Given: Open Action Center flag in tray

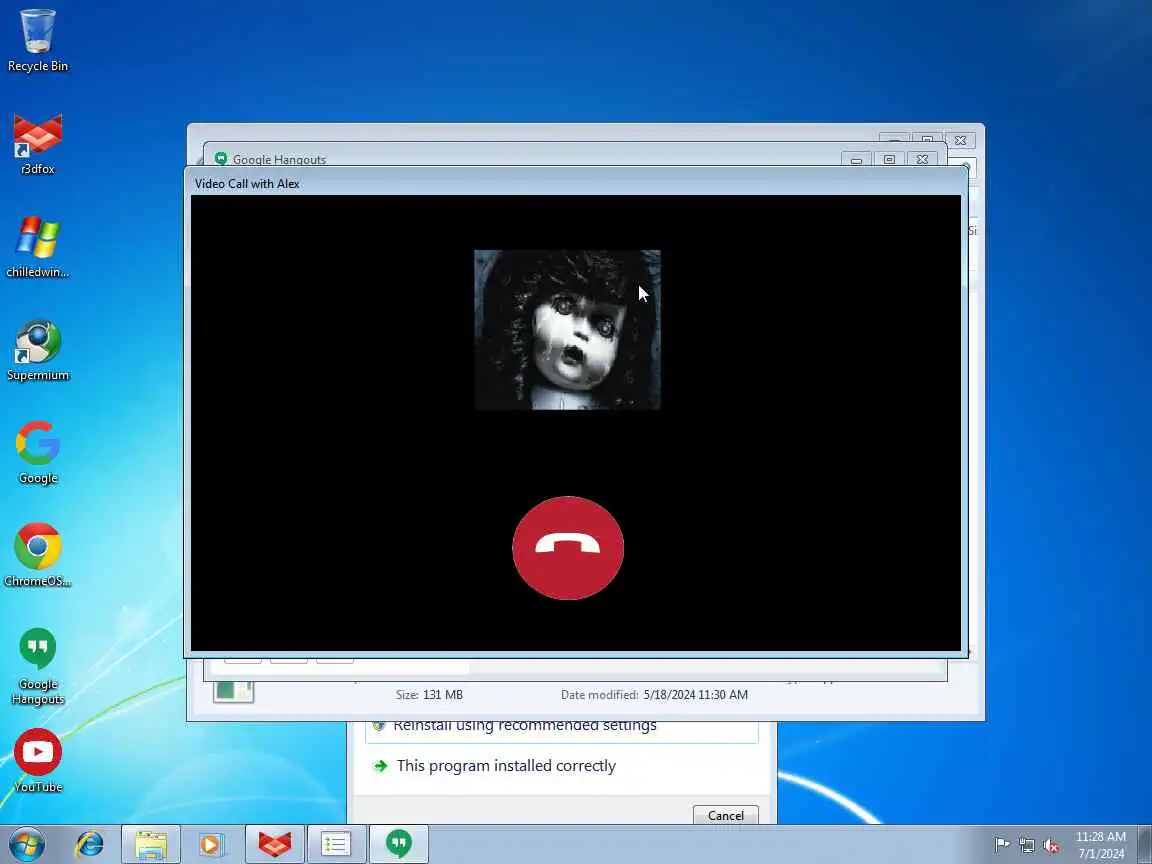Looking at the screenshot, I should pyautogui.click(x=1001, y=845).
